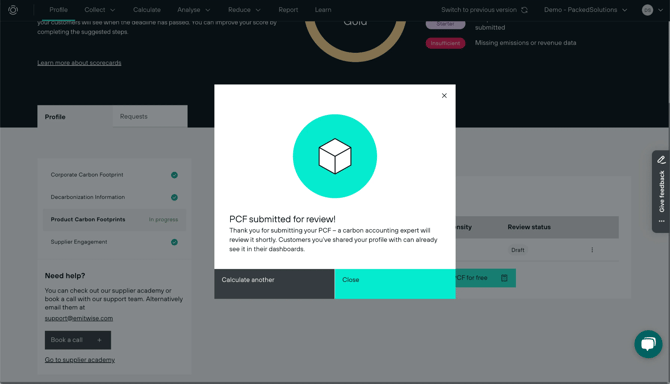
Task: Click the green check next to Supplier Engagement
Action: coord(174,242)
